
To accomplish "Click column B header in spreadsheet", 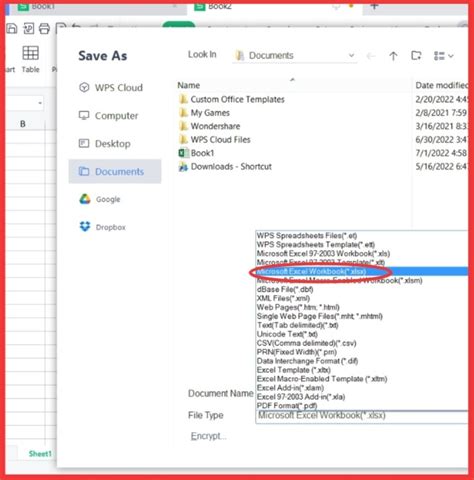I will (x=23, y=124).
